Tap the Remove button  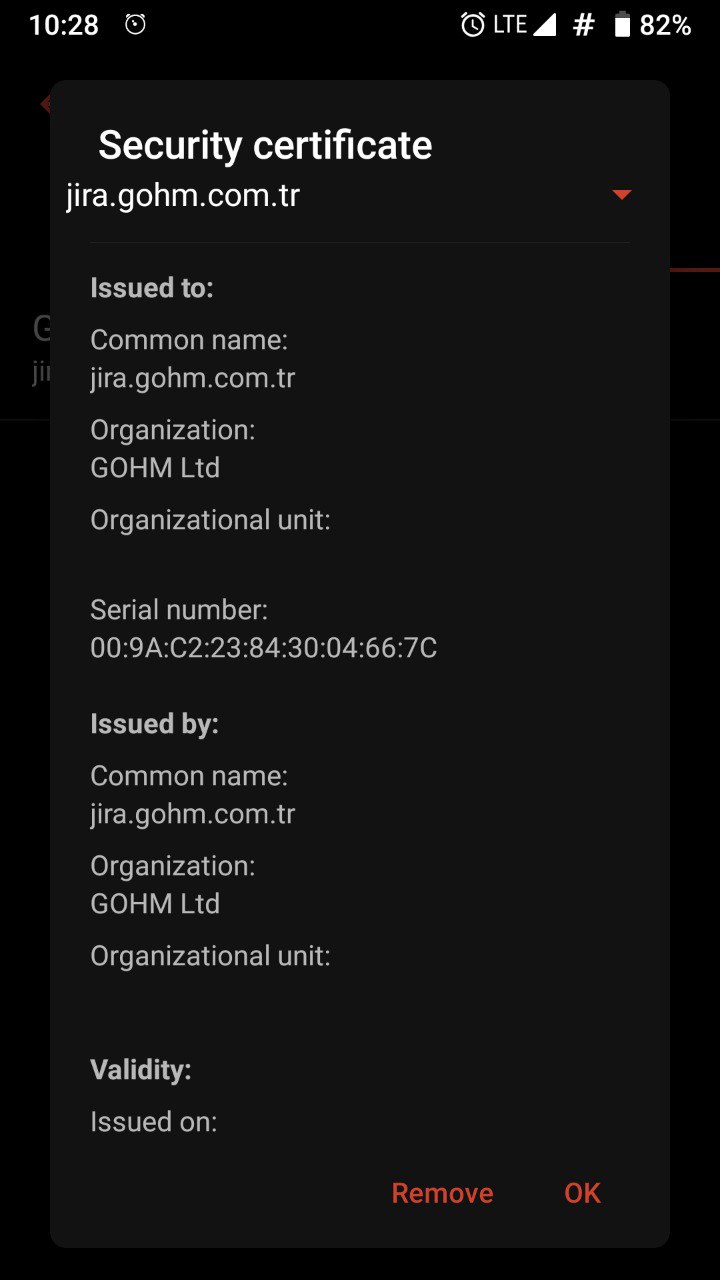[x=442, y=1193]
